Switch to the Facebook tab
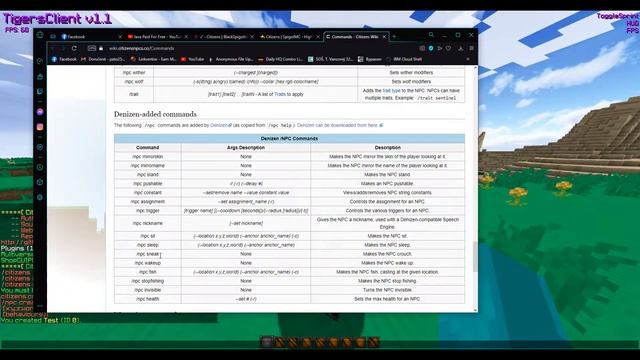The image size is (640, 360). (x=91, y=37)
